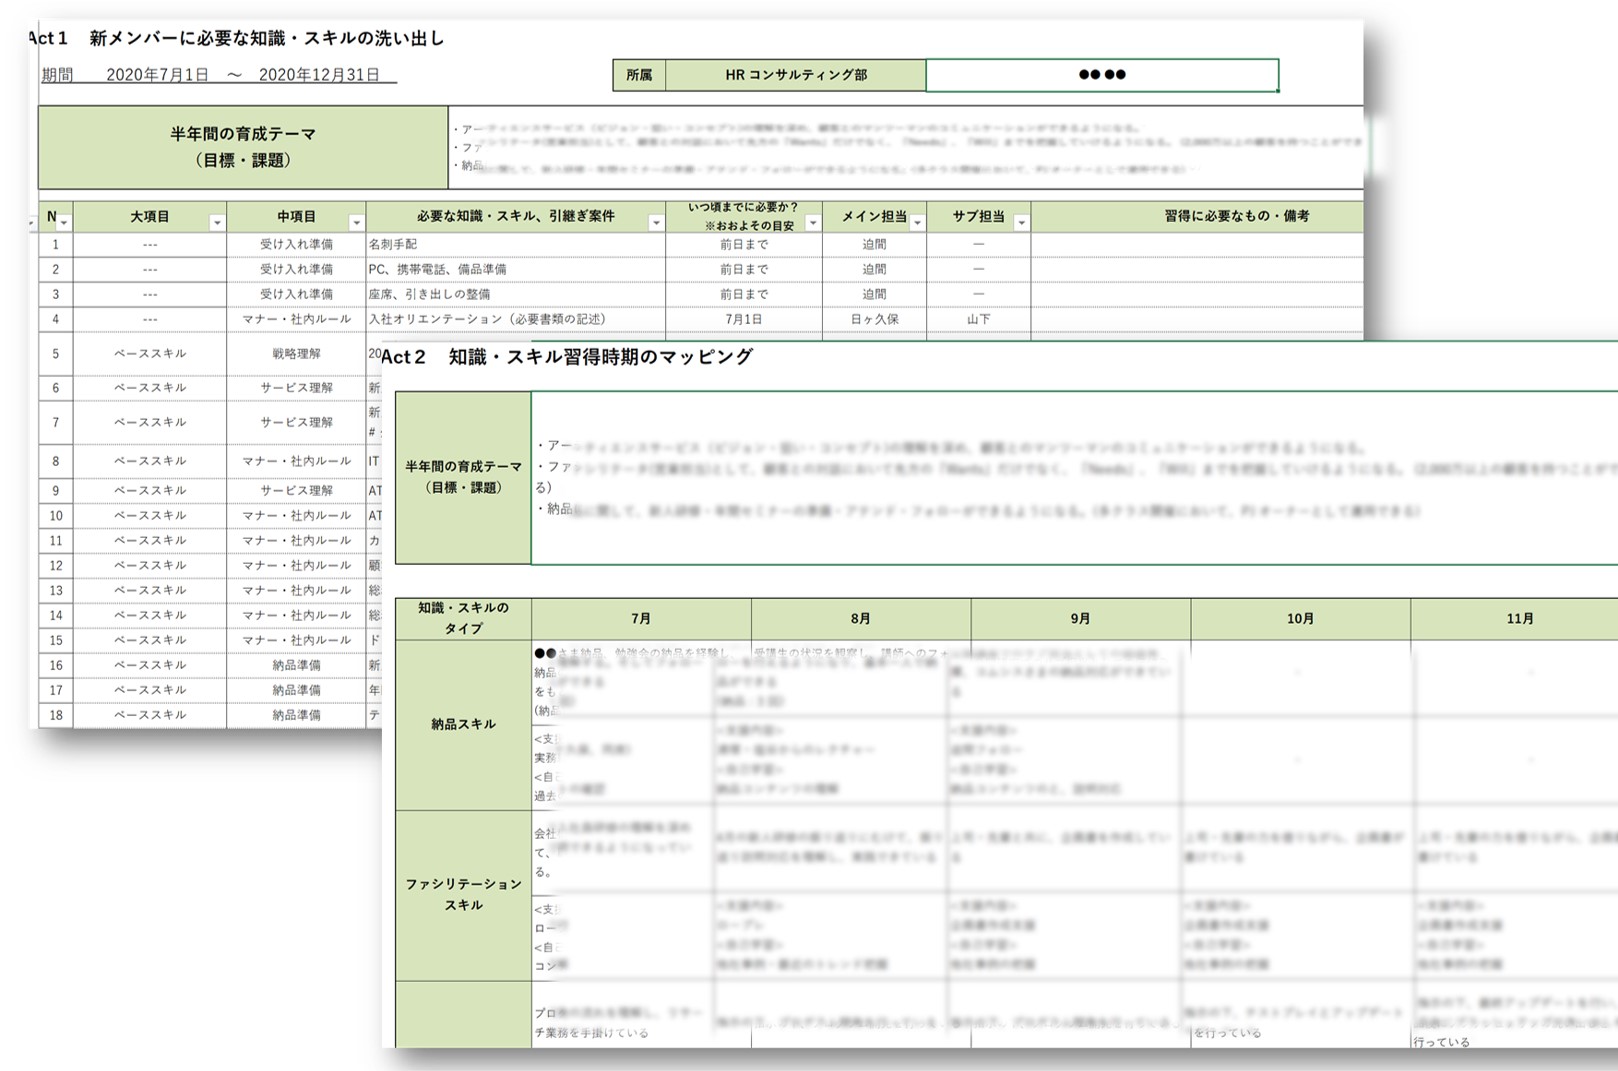1618x1071 pixels.
Task: Open the 中項目 column filter dropdown
Action: [x=355, y=223]
